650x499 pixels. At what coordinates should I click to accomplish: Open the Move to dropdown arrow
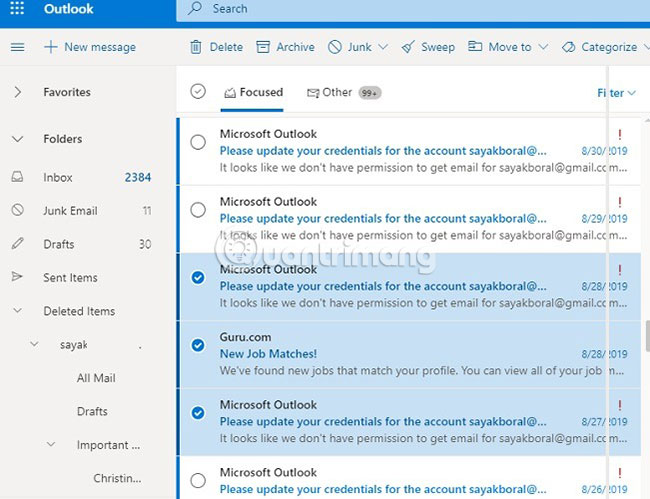pos(543,47)
